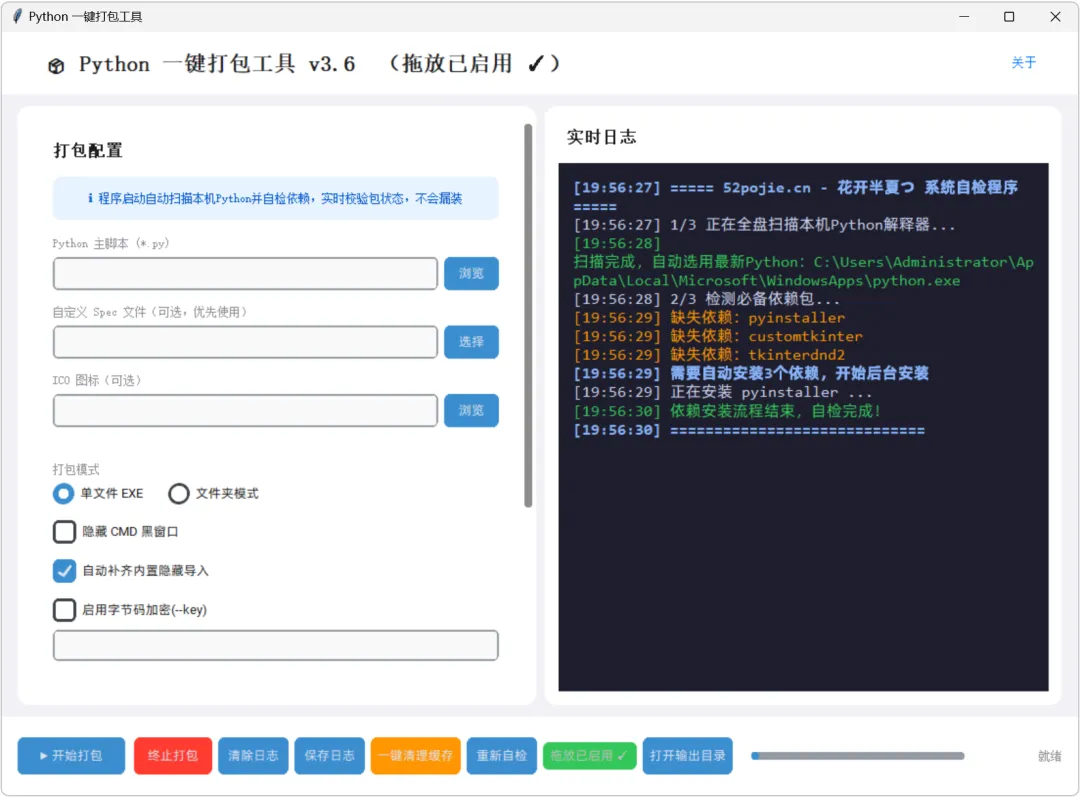Click 选择 button for Spec file

(471, 342)
